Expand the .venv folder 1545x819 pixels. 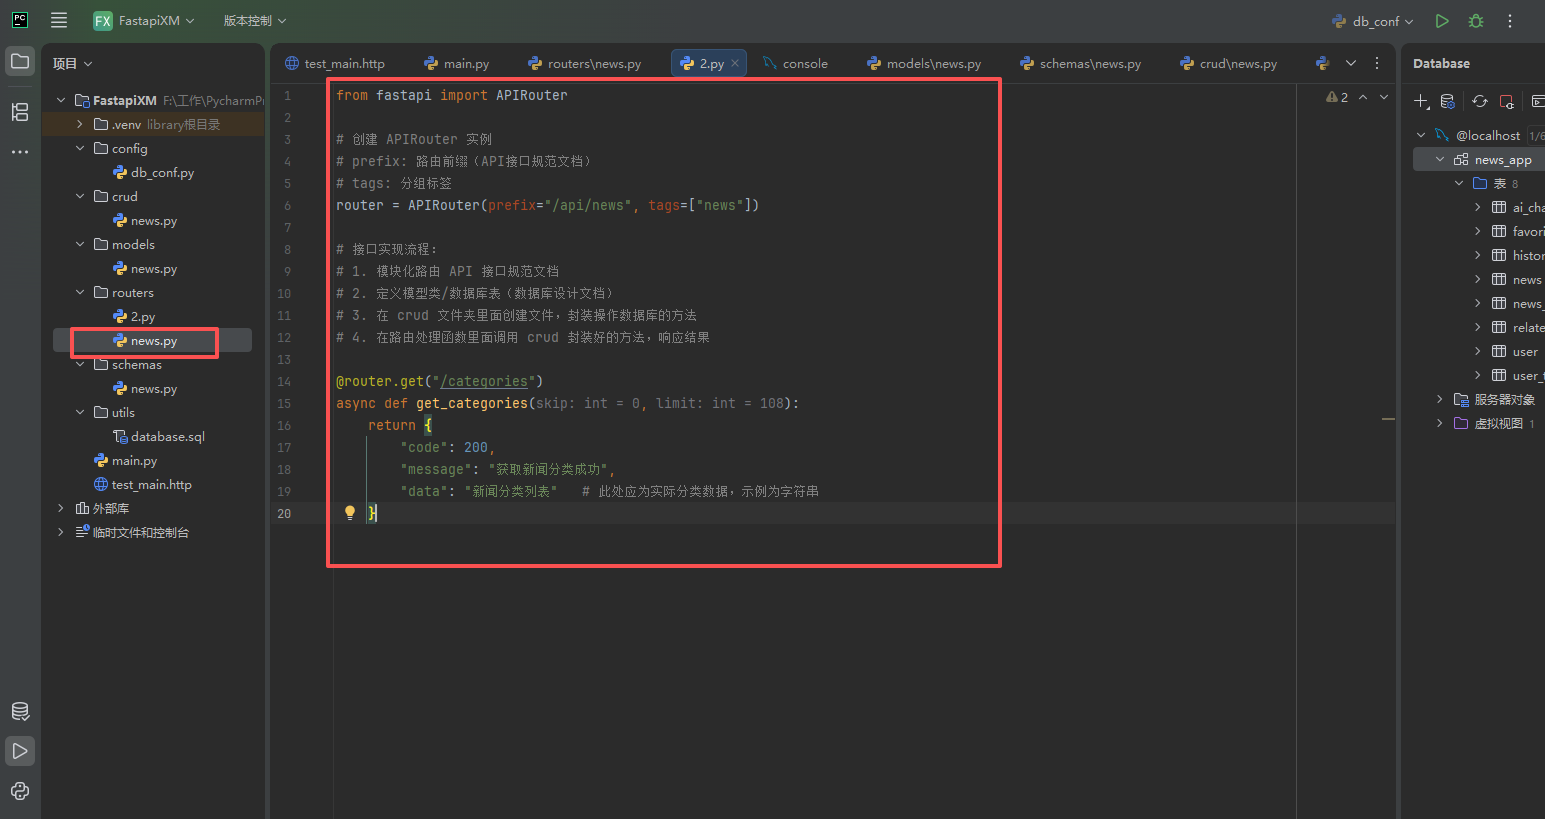coord(80,124)
